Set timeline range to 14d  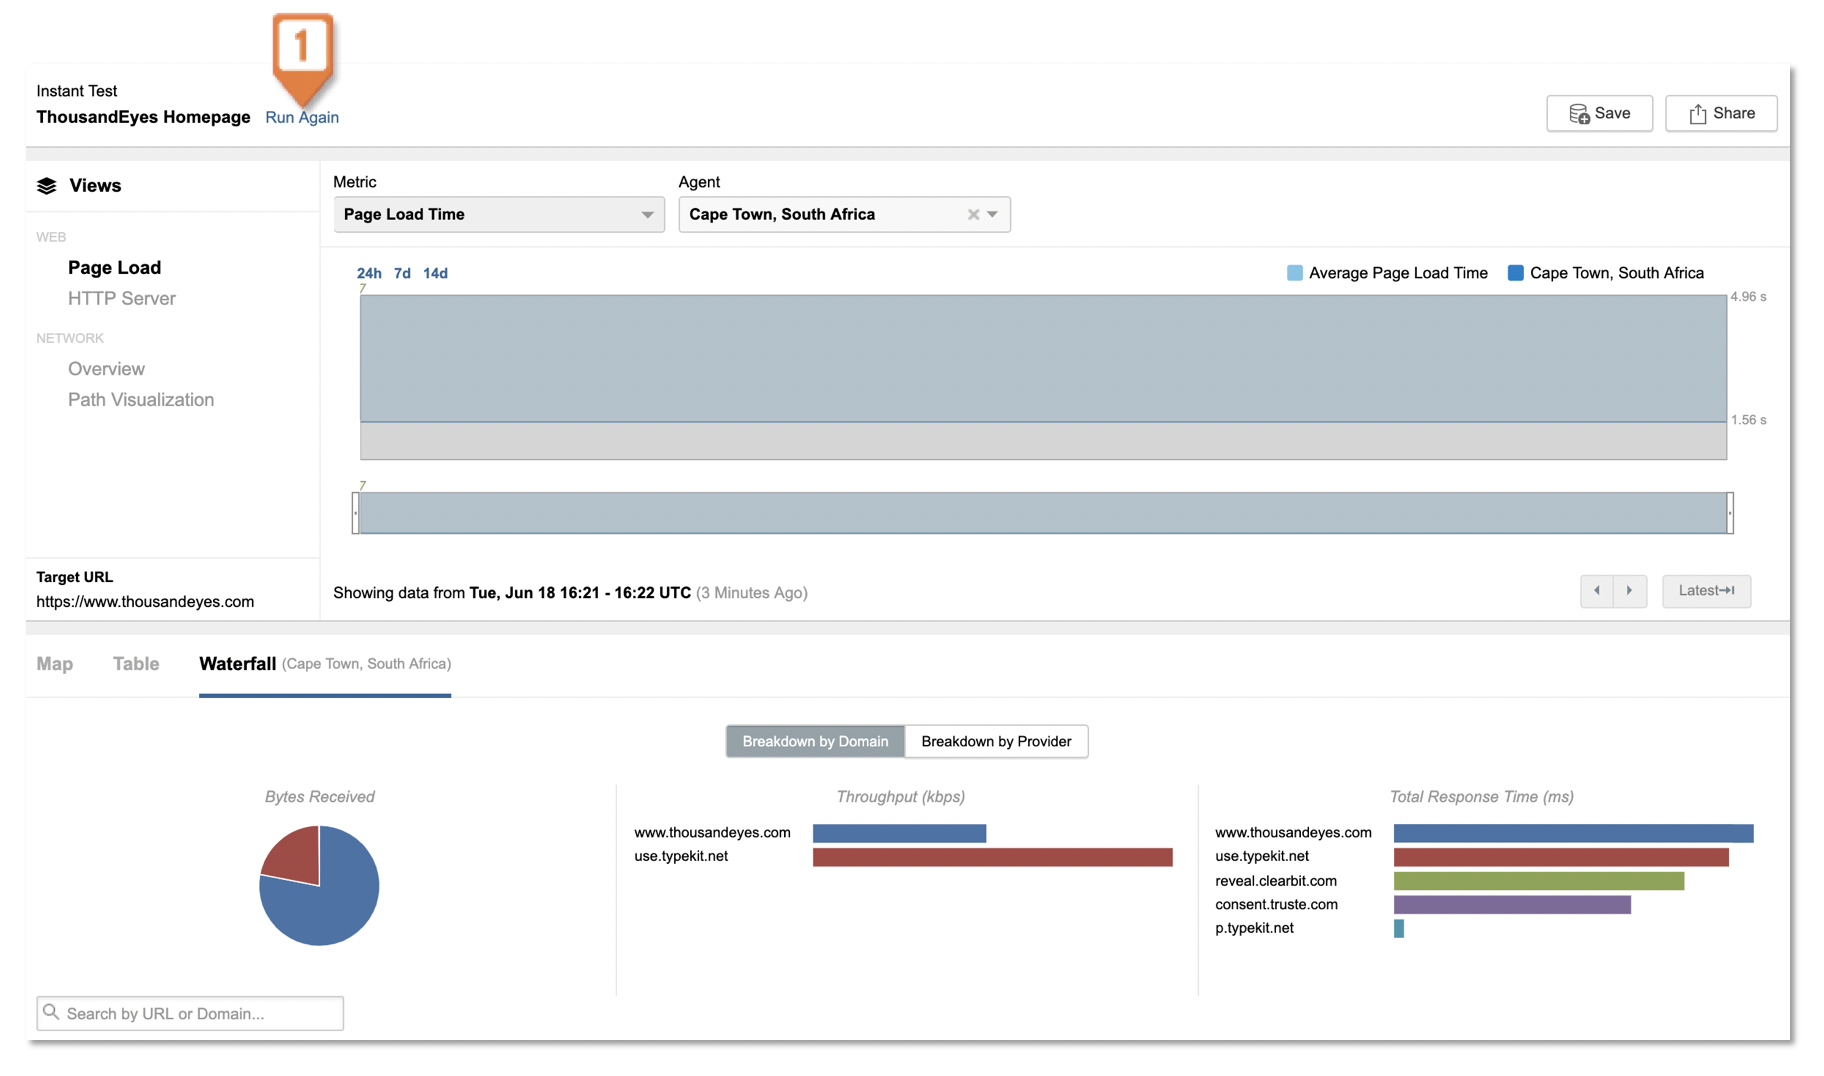pos(435,273)
